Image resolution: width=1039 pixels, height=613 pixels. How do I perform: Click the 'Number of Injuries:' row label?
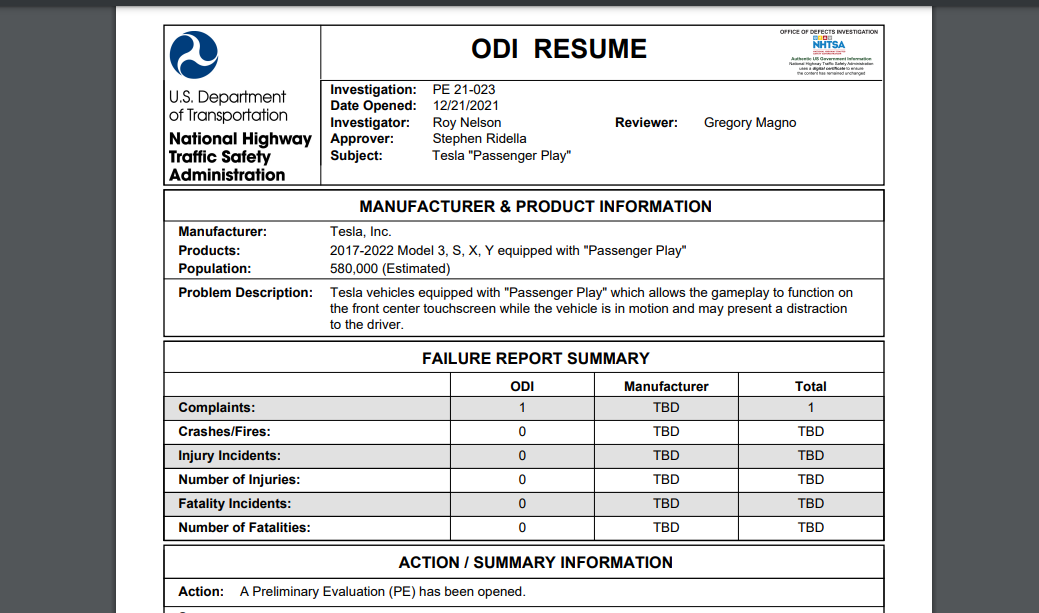[239, 479]
